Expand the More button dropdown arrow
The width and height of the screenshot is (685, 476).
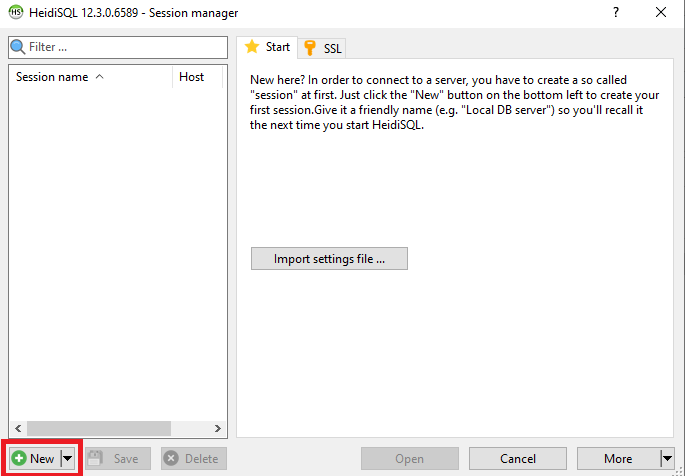tap(667, 459)
